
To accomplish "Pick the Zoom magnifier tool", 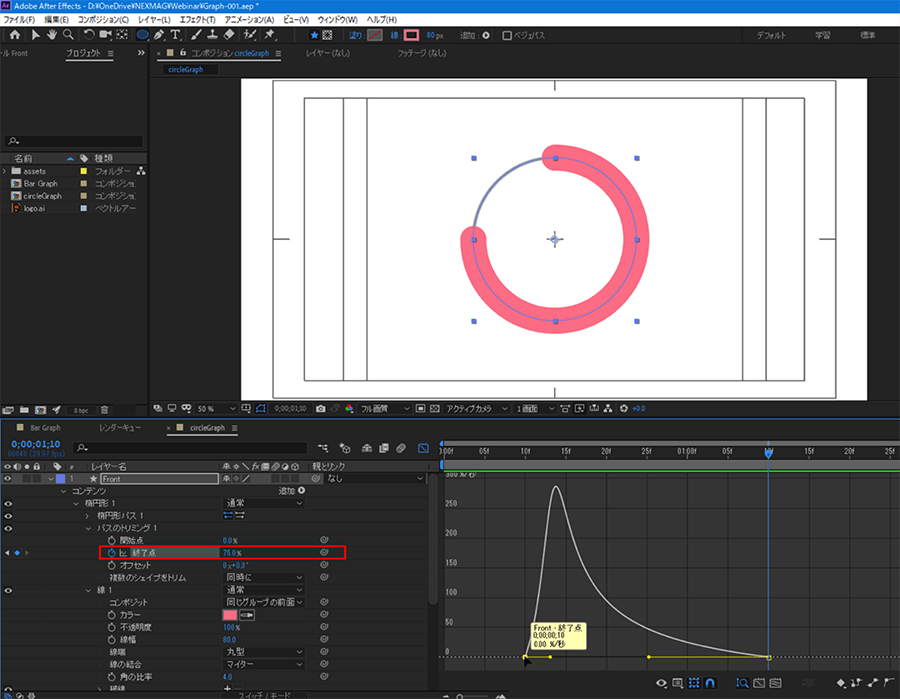I will tap(67, 35).
